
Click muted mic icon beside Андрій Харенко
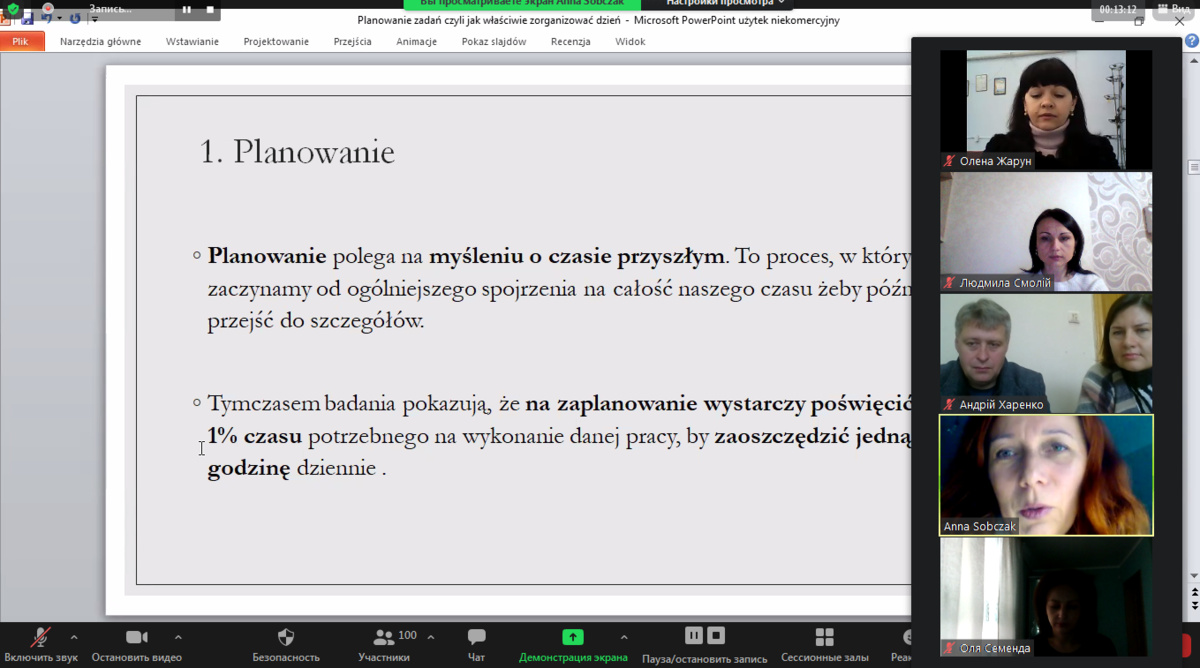(x=950, y=405)
